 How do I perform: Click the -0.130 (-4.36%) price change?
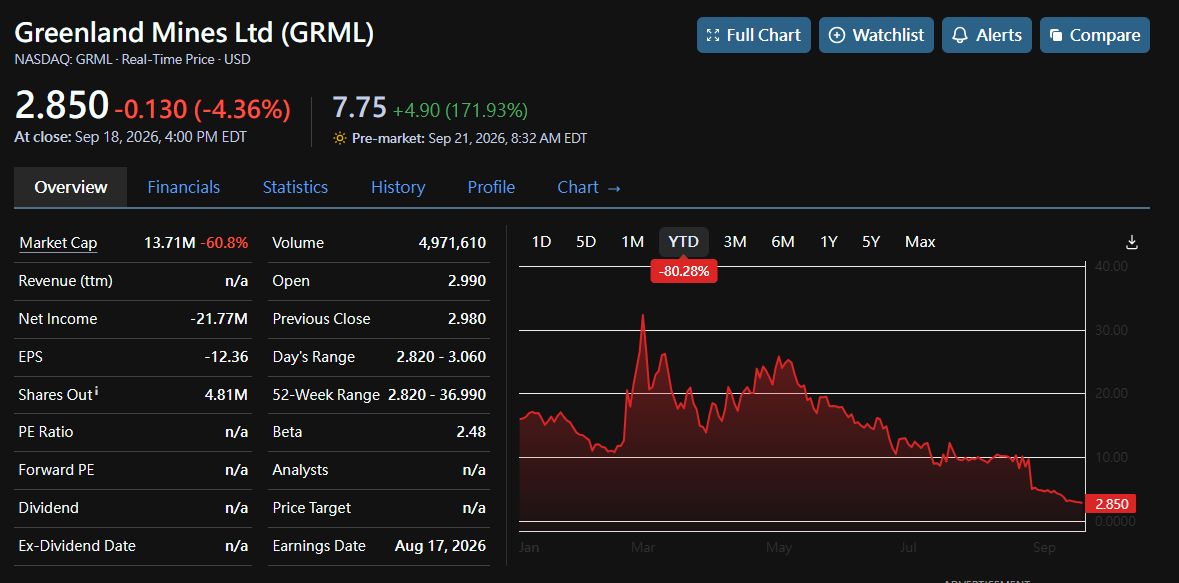202,110
